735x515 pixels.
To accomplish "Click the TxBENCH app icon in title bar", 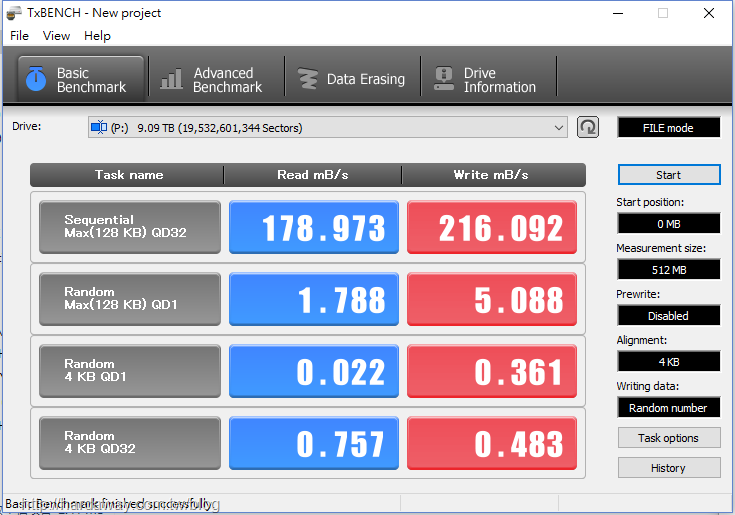I will tap(14, 13).
